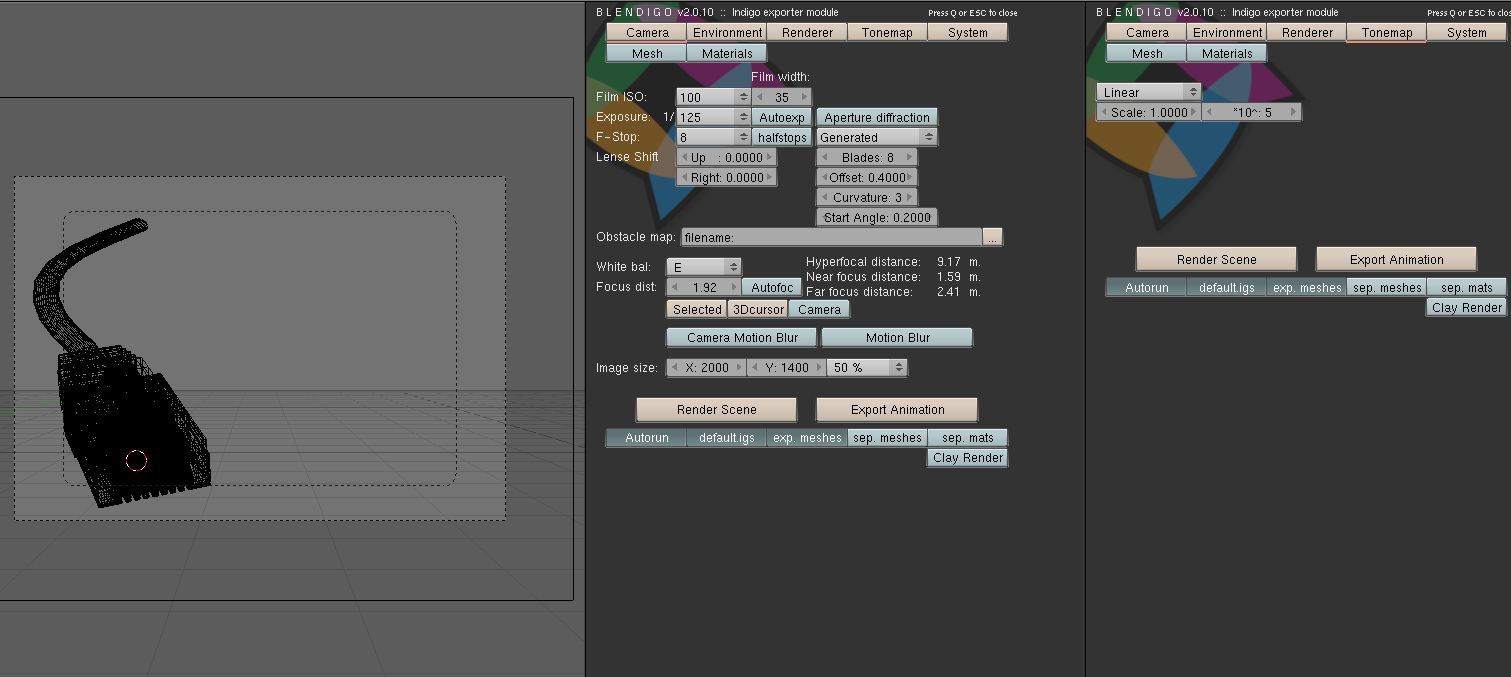Toggle sep. mats in the tonemap settings panel
Viewport: 1511px width, 677px height.
(x=1466, y=287)
